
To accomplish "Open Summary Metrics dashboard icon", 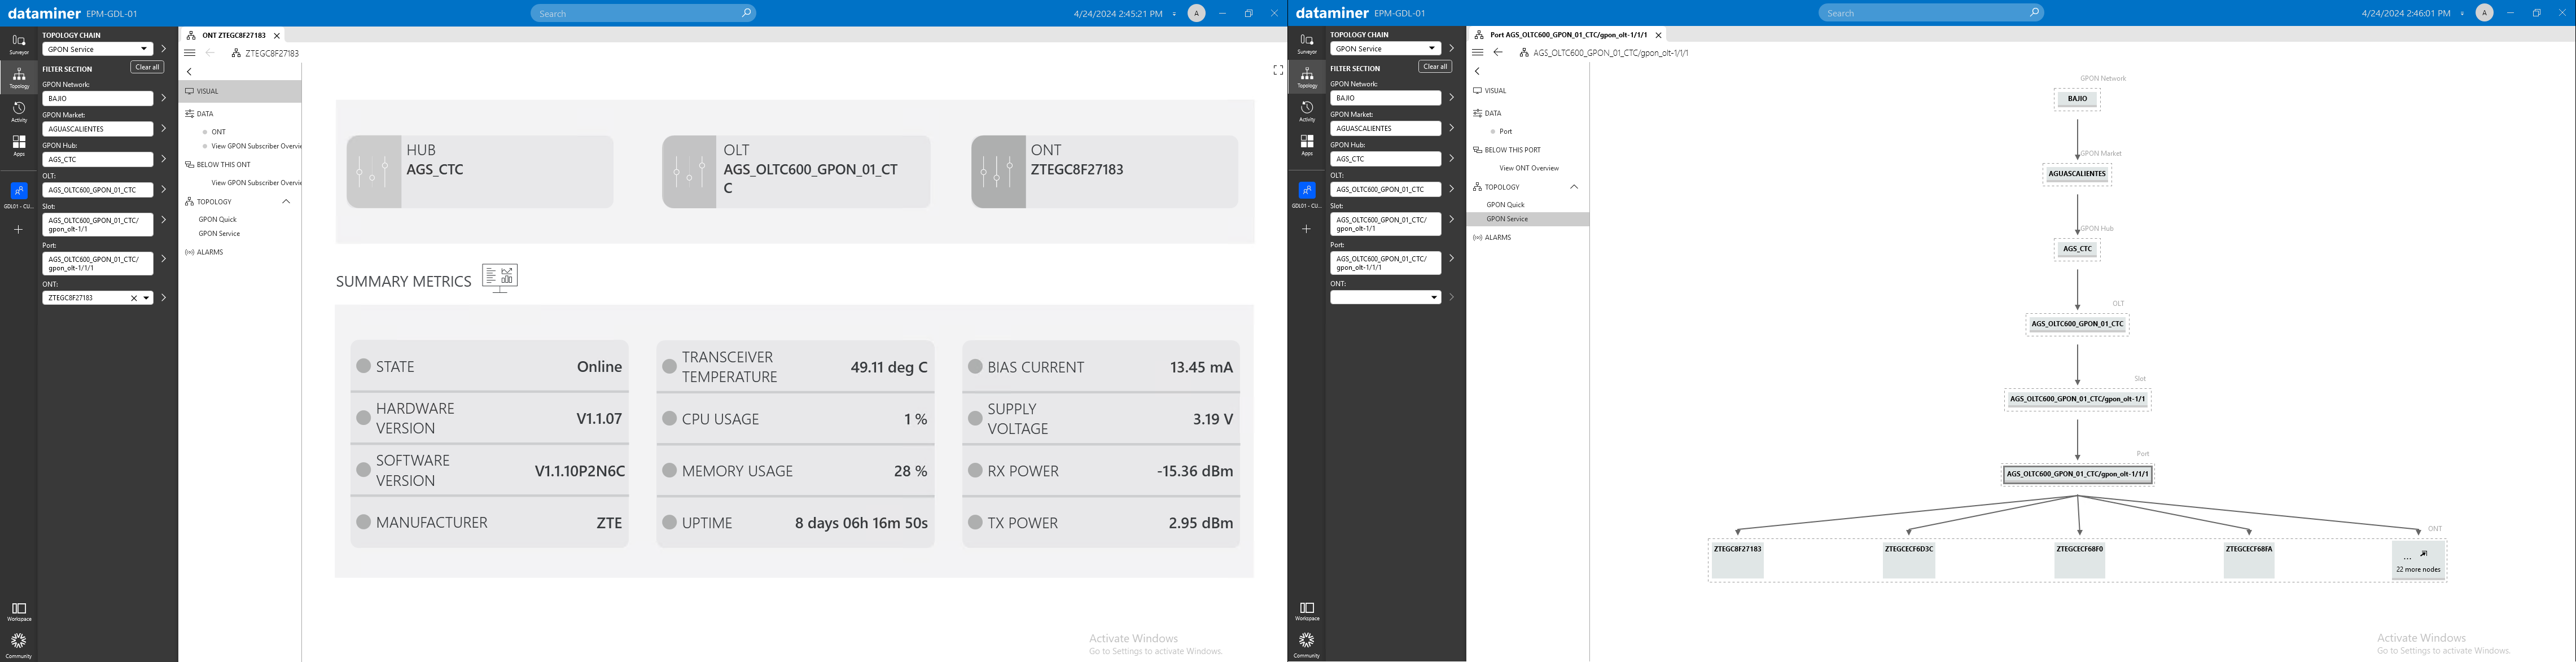I will tap(500, 278).
